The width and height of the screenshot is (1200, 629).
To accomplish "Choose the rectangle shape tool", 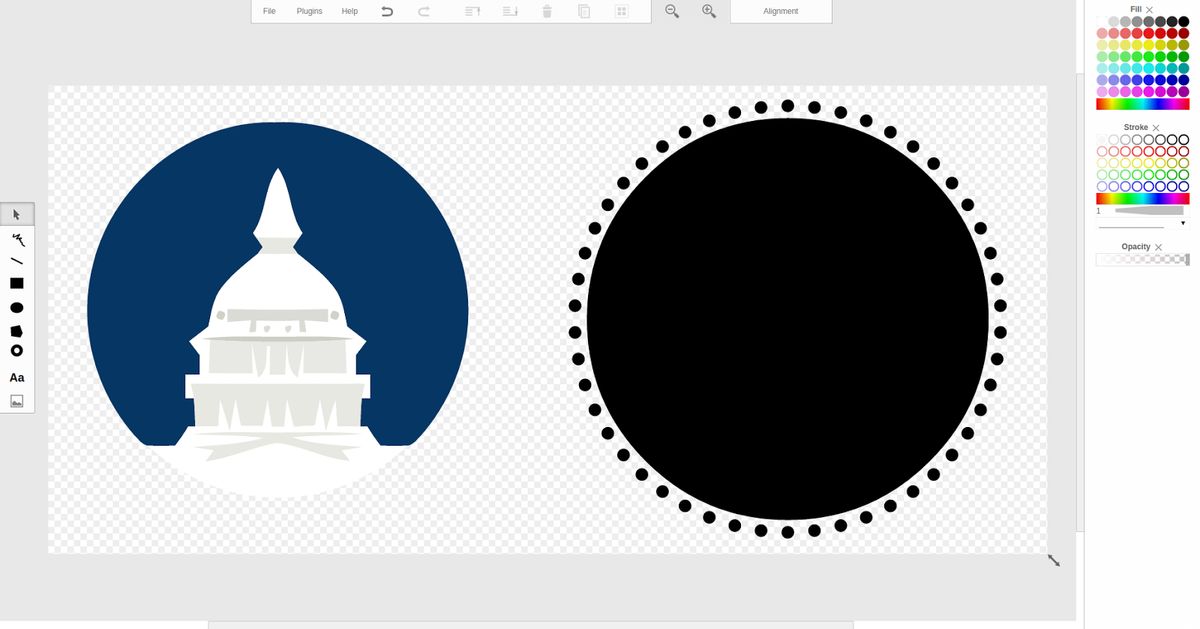I will [17, 284].
